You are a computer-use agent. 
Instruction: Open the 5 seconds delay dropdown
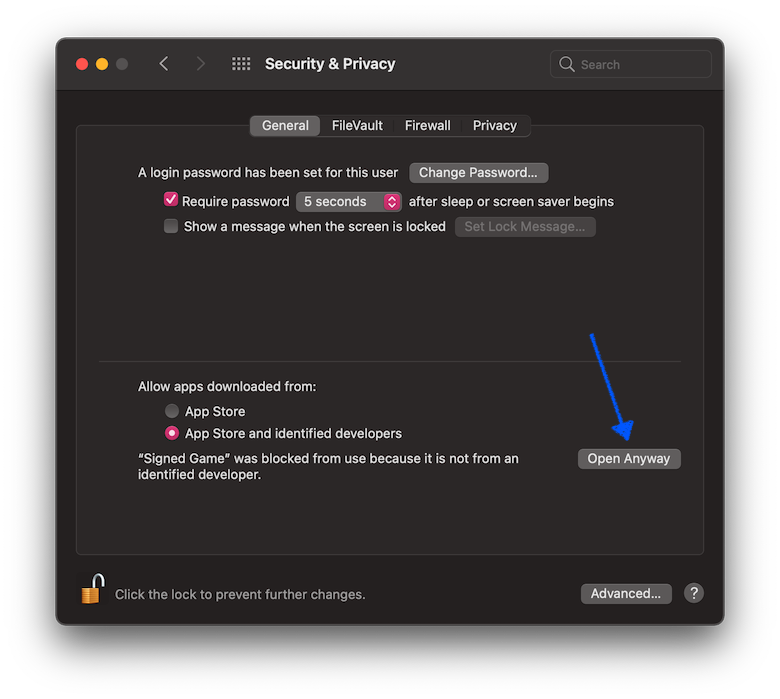(348, 201)
